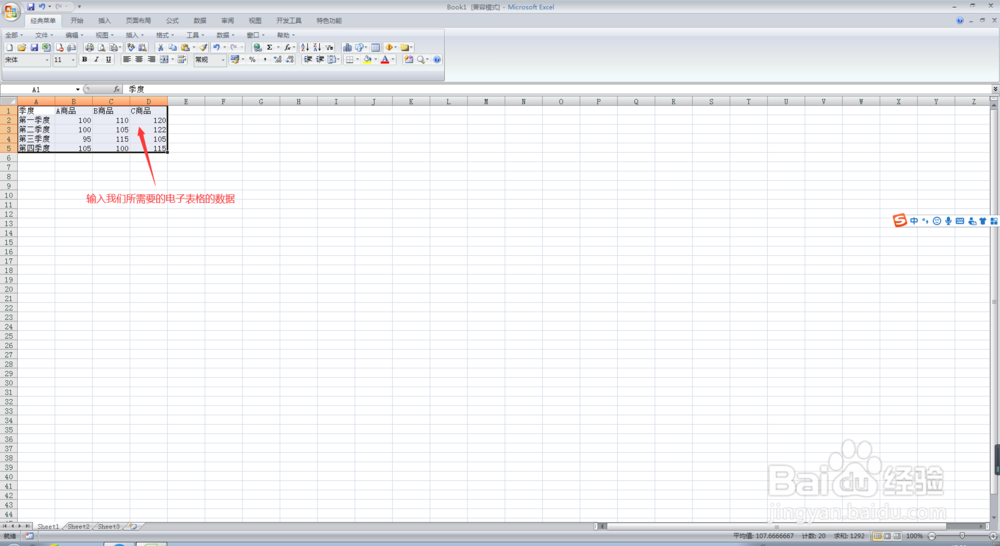Click the Undo arrow in the classic toolbar
This screenshot has width=1000, height=546.
pyautogui.click(x=216, y=47)
